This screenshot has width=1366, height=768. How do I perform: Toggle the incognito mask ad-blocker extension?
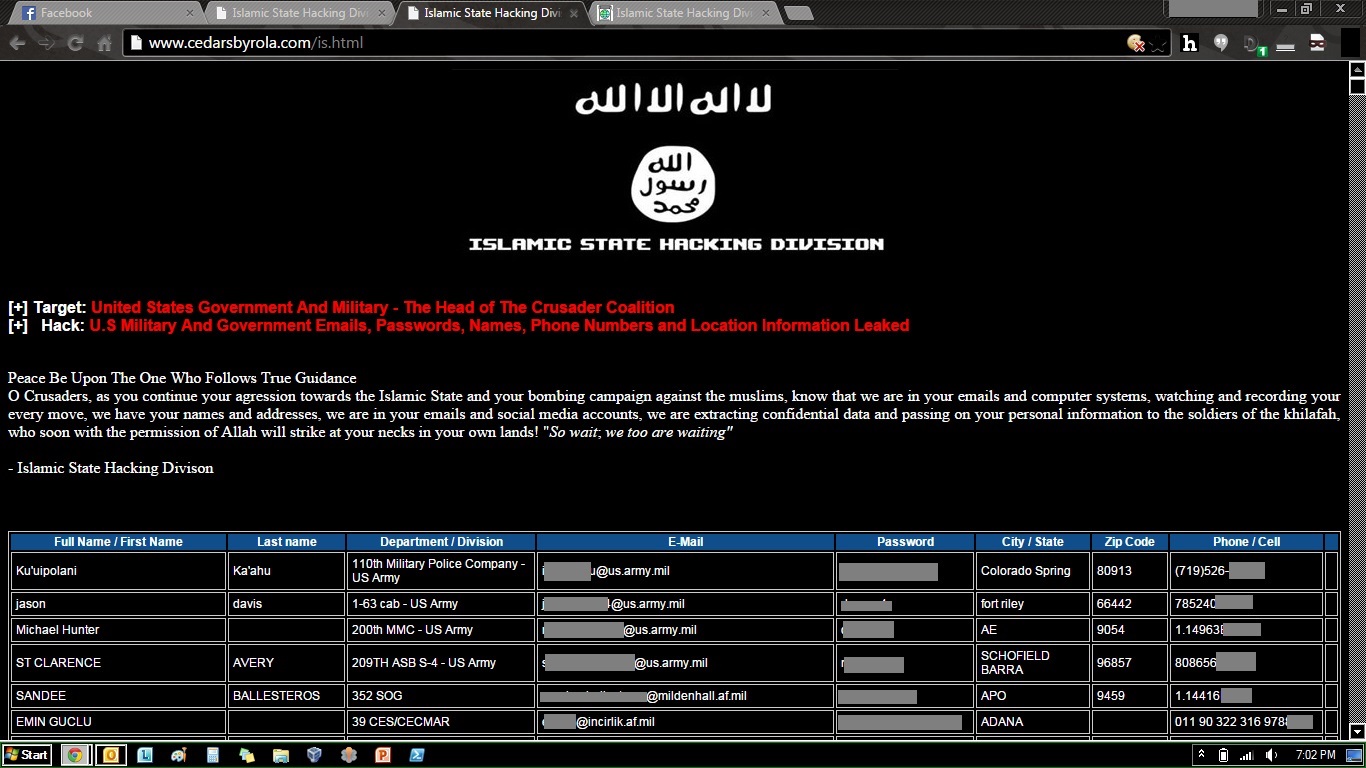[x=1316, y=43]
